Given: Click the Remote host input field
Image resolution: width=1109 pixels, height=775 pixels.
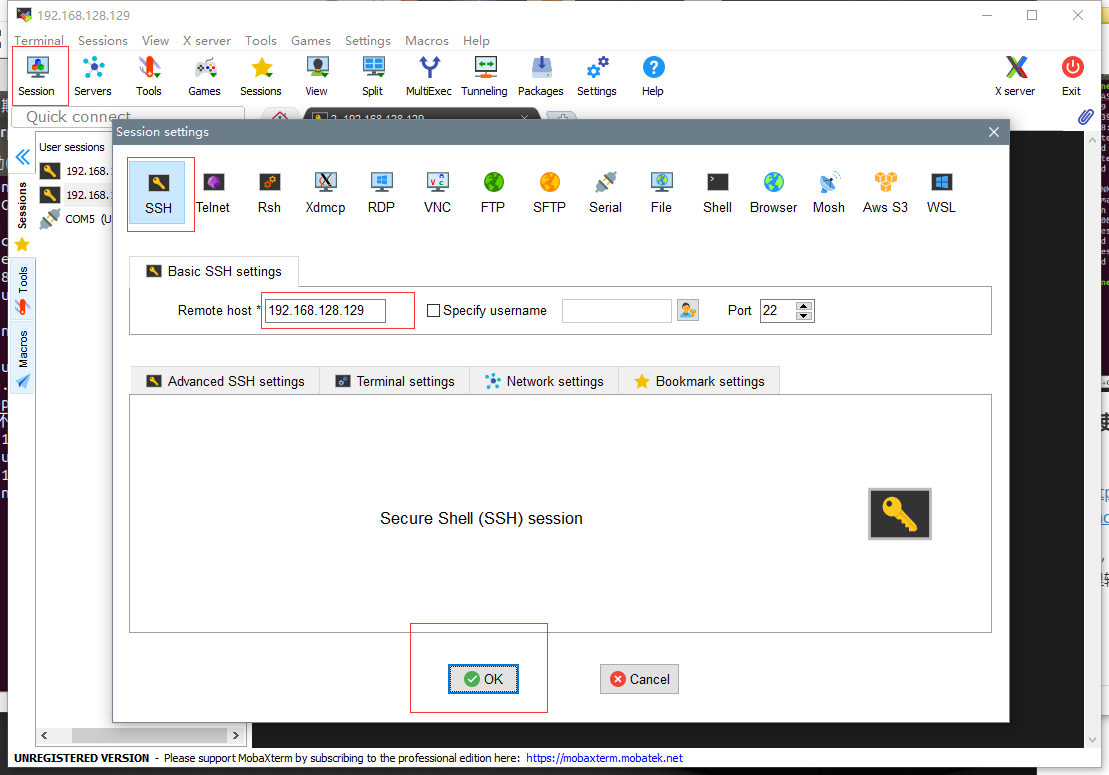Looking at the screenshot, I should (x=325, y=310).
